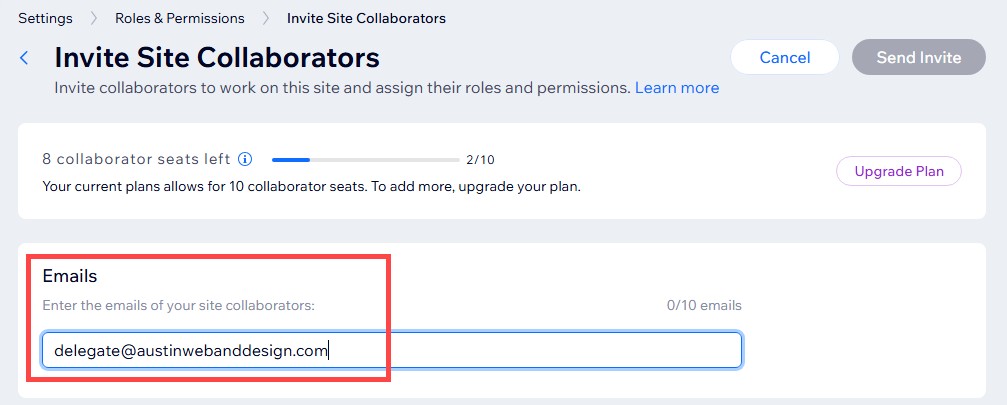Click the Upgrade Plan button
This screenshot has width=1007, height=405.
[x=898, y=171]
